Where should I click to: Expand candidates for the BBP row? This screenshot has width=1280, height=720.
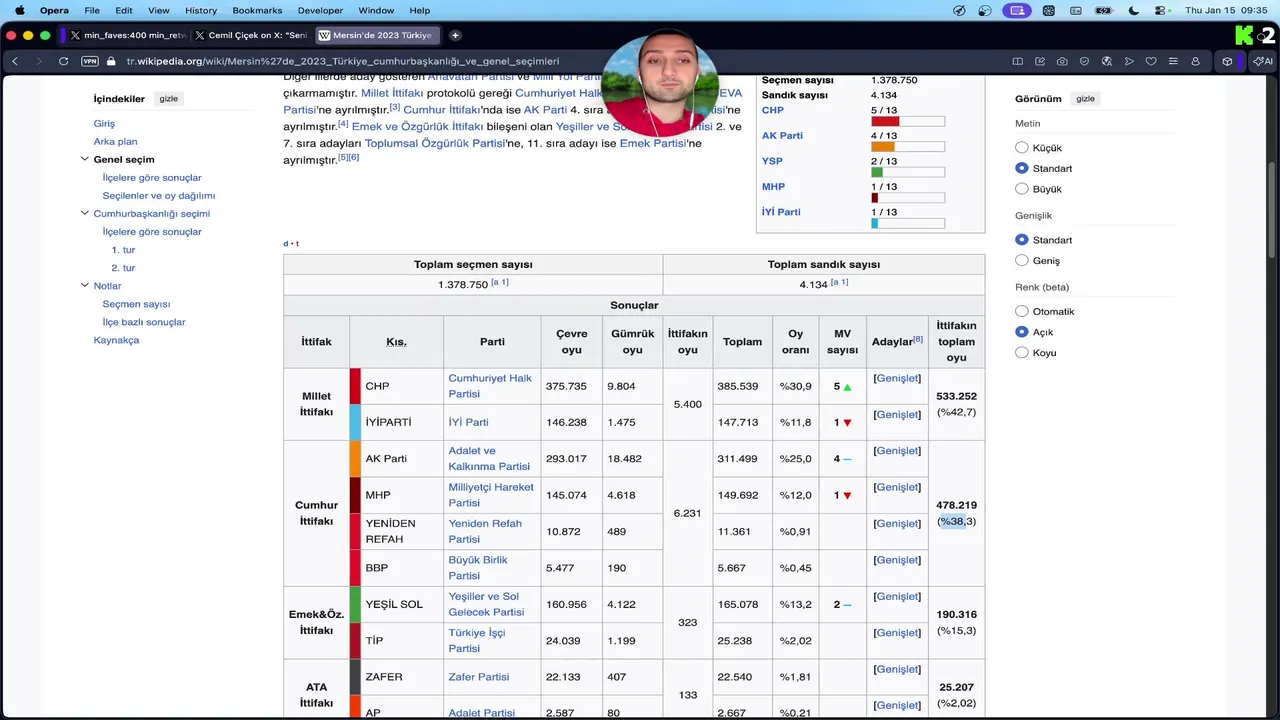click(897, 560)
